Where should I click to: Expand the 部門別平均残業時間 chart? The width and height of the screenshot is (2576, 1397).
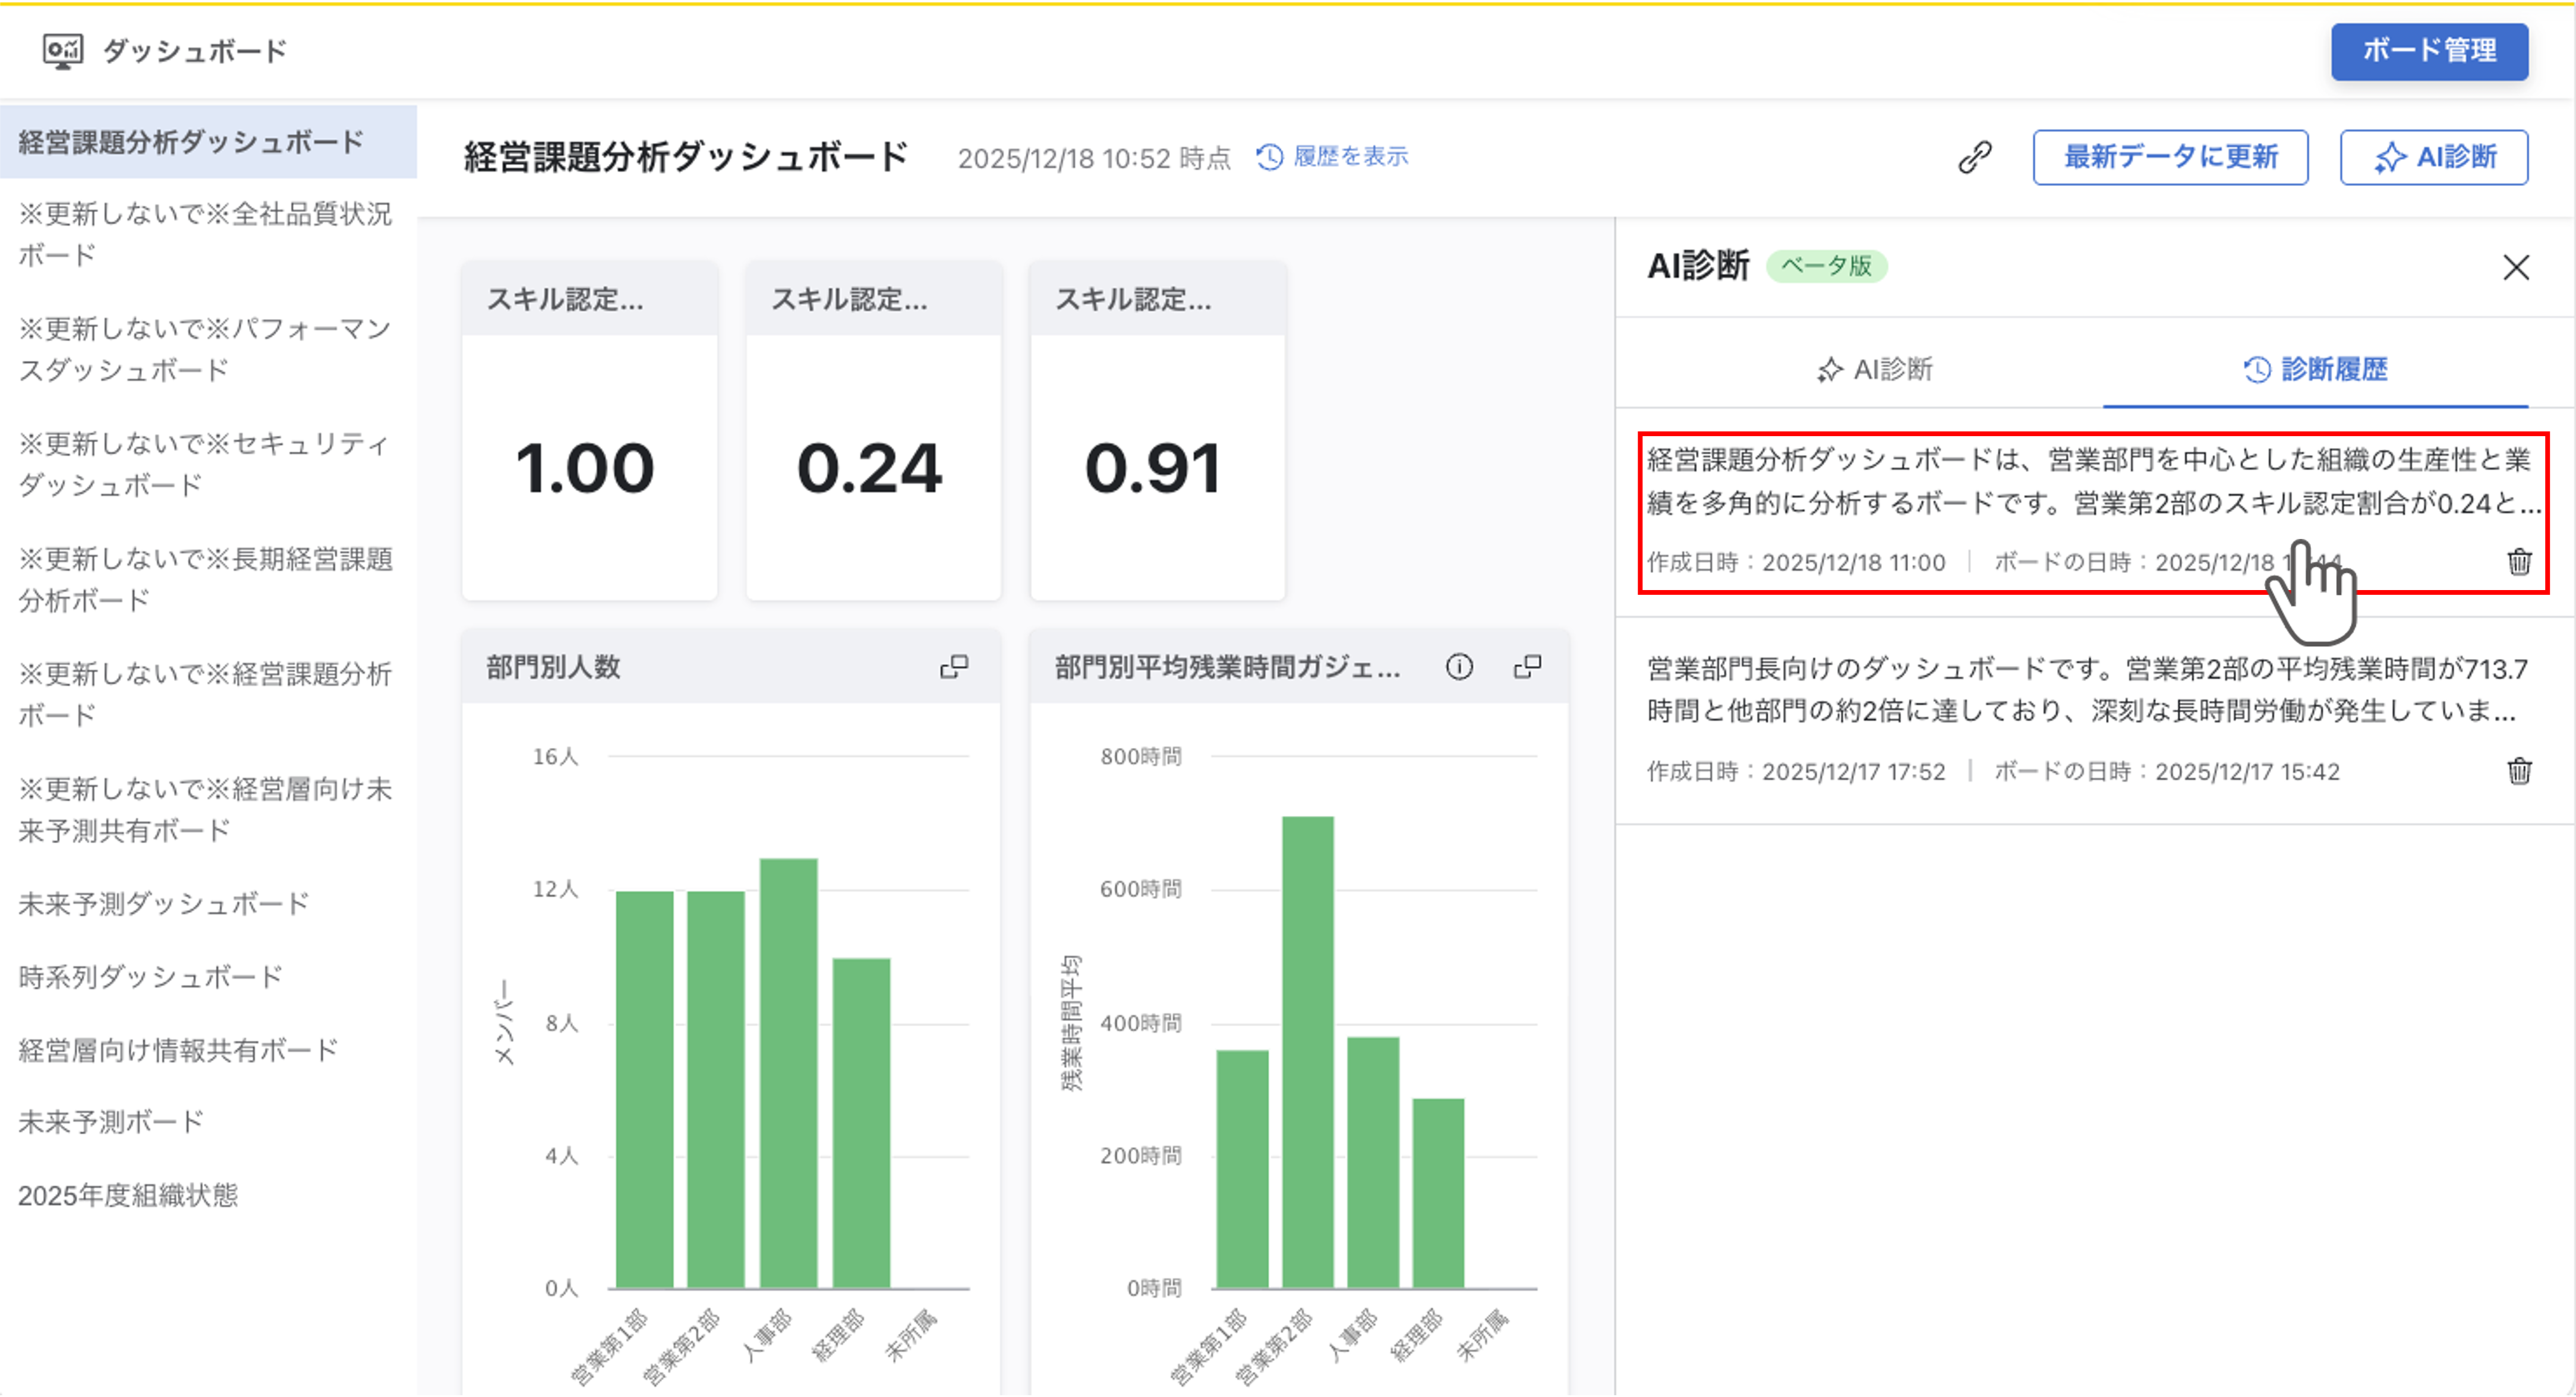tap(1527, 666)
